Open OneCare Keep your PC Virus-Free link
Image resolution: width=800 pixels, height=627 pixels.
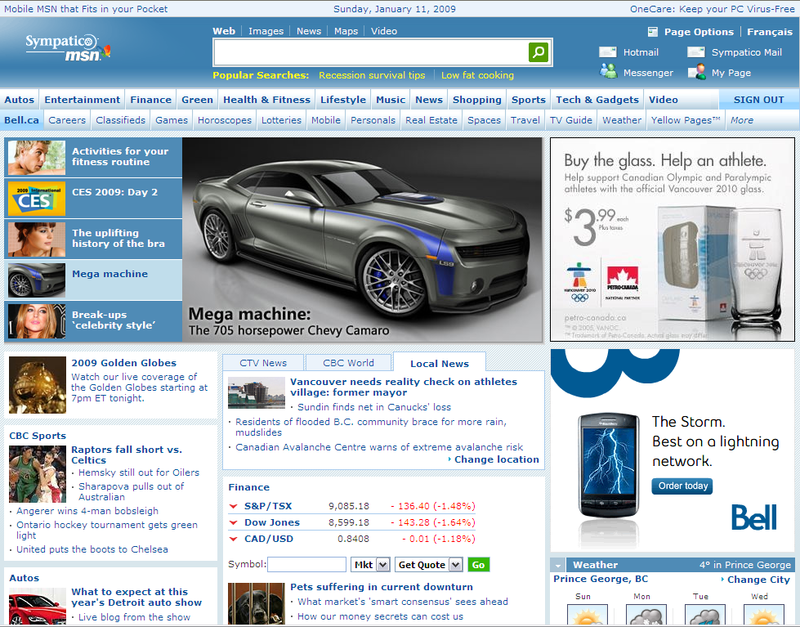[x=712, y=9]
